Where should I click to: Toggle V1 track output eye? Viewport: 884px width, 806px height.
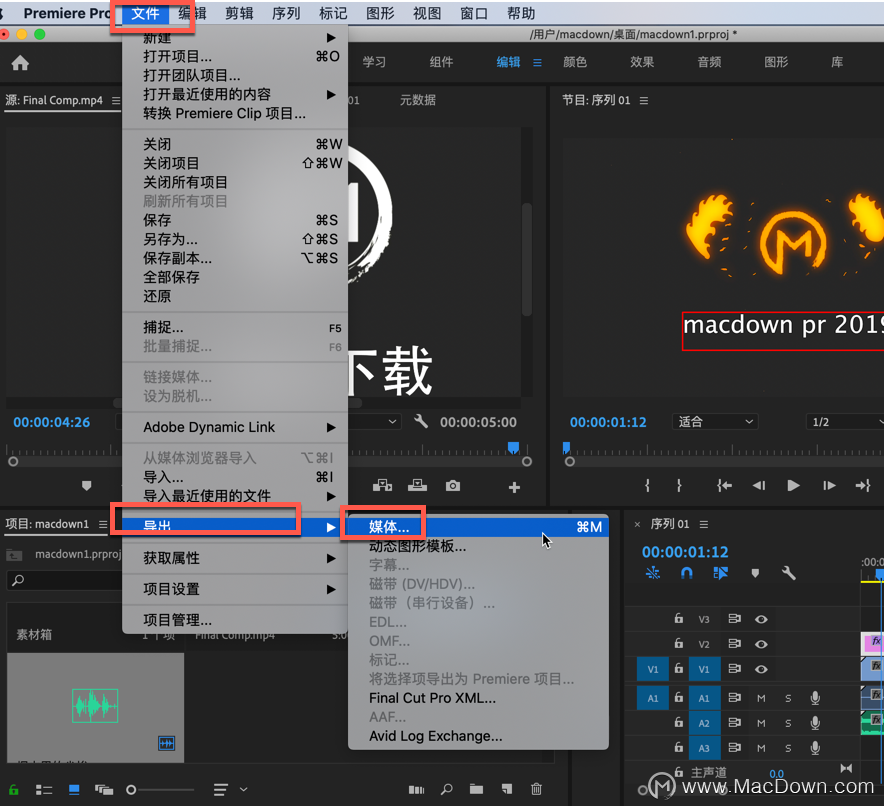761,669
